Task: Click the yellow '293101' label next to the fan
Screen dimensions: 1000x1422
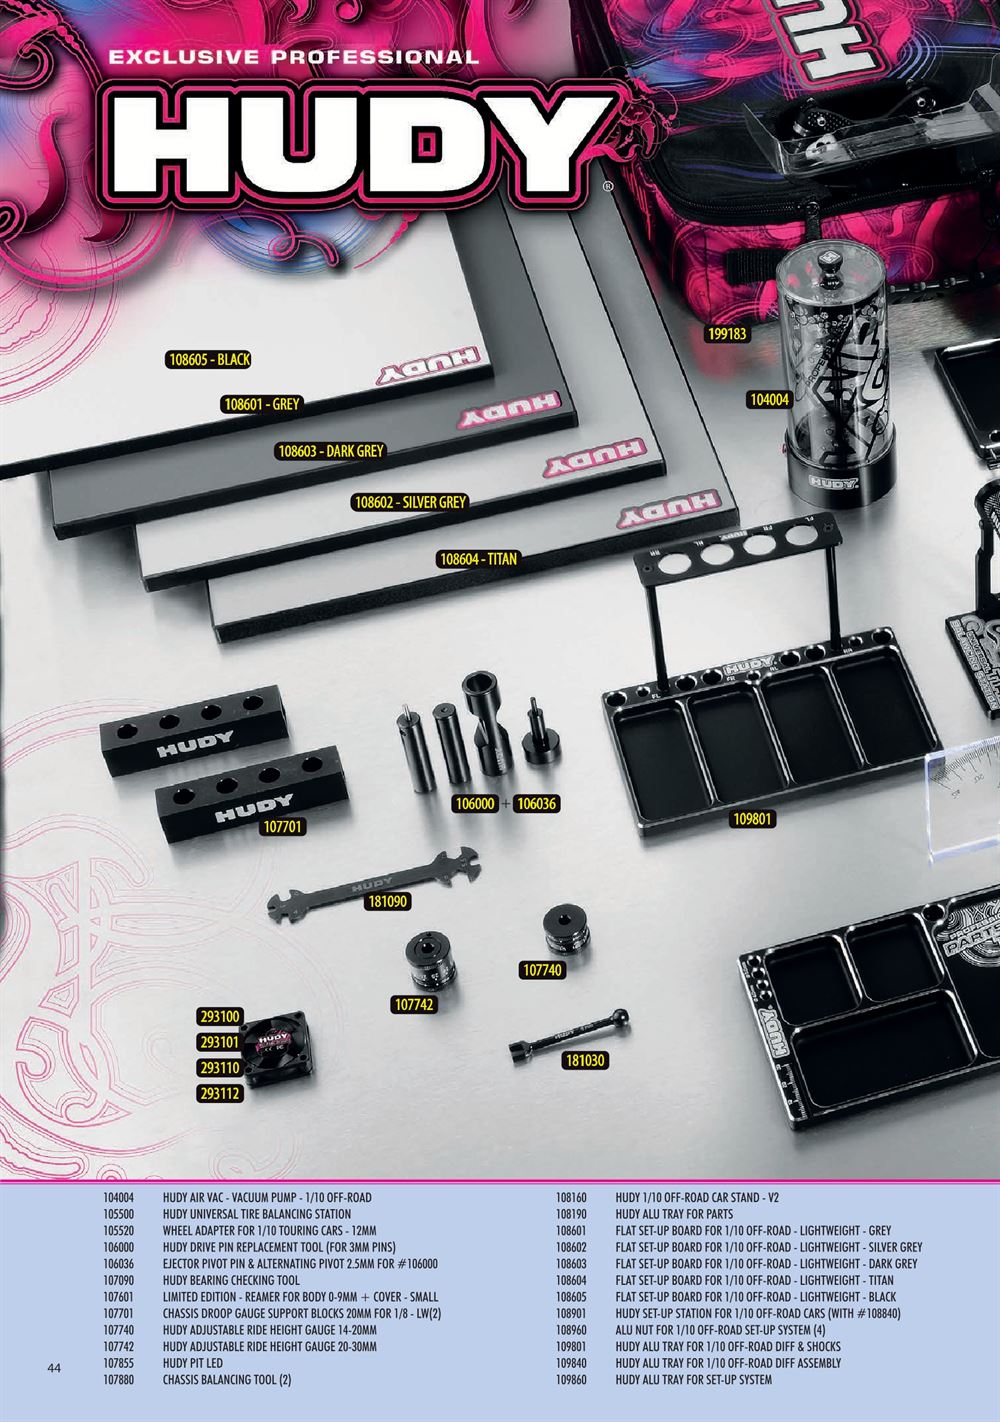Action: pos(220,1042)
